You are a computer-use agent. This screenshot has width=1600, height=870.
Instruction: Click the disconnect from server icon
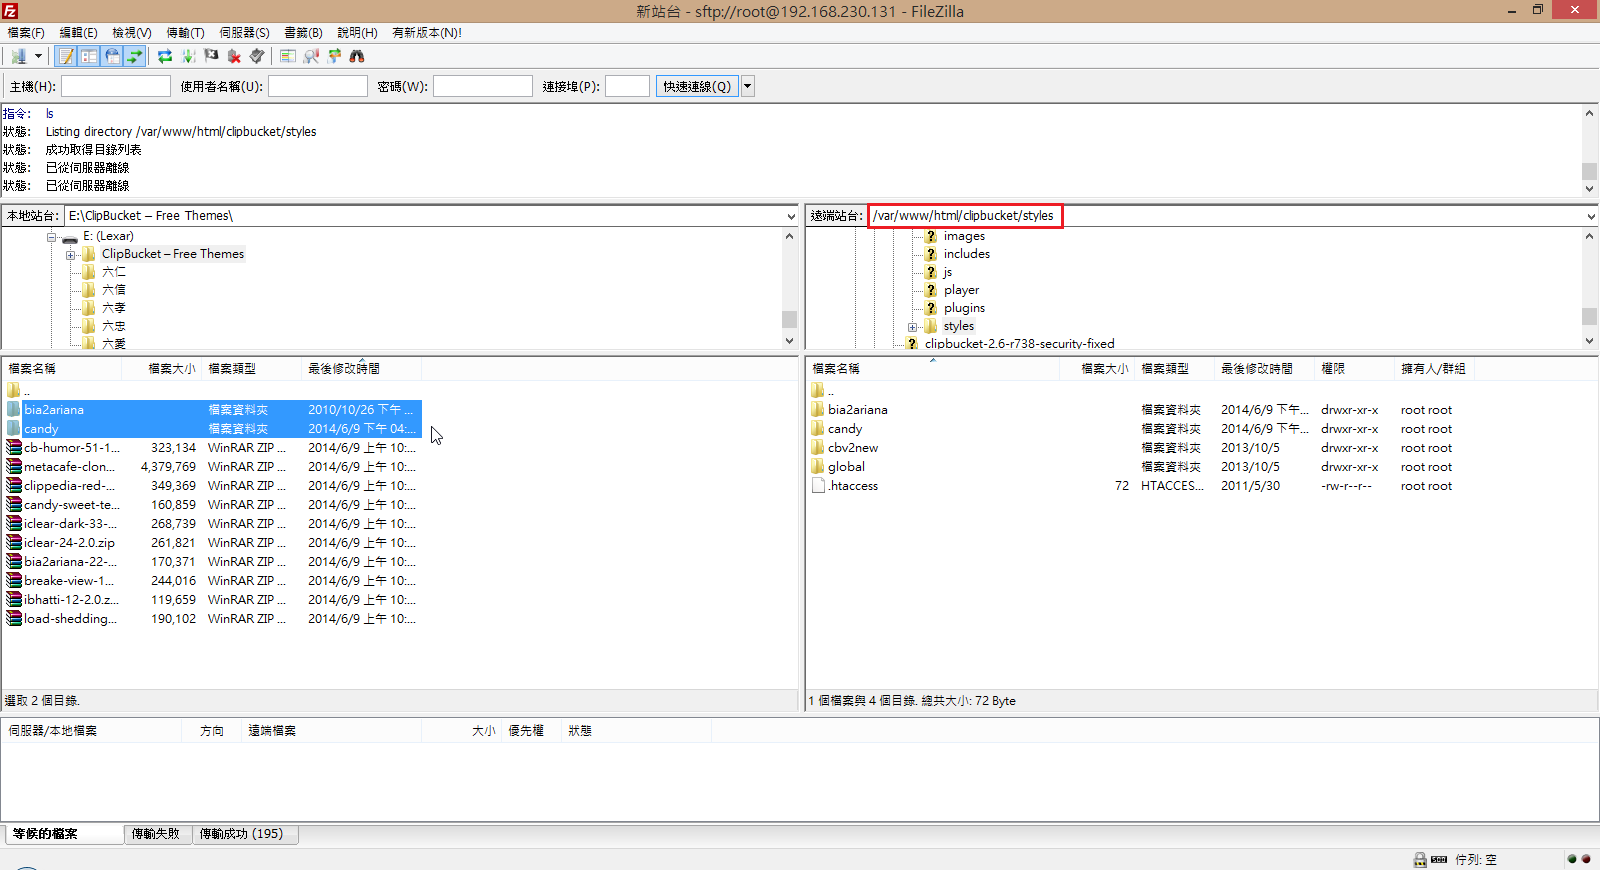[234, 56]
